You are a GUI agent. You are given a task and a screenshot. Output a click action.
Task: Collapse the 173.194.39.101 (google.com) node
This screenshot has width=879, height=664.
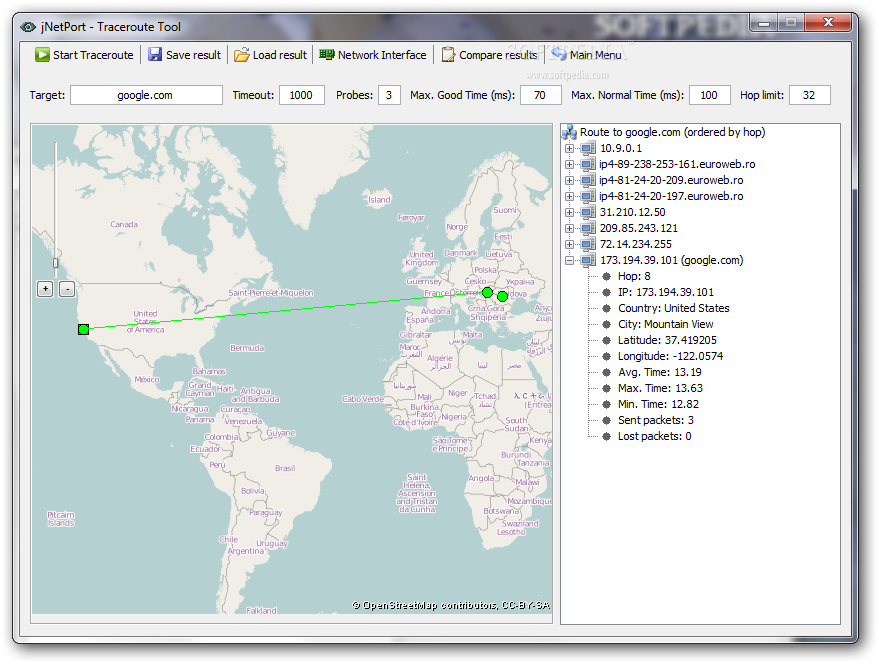[x=570, y=260]
